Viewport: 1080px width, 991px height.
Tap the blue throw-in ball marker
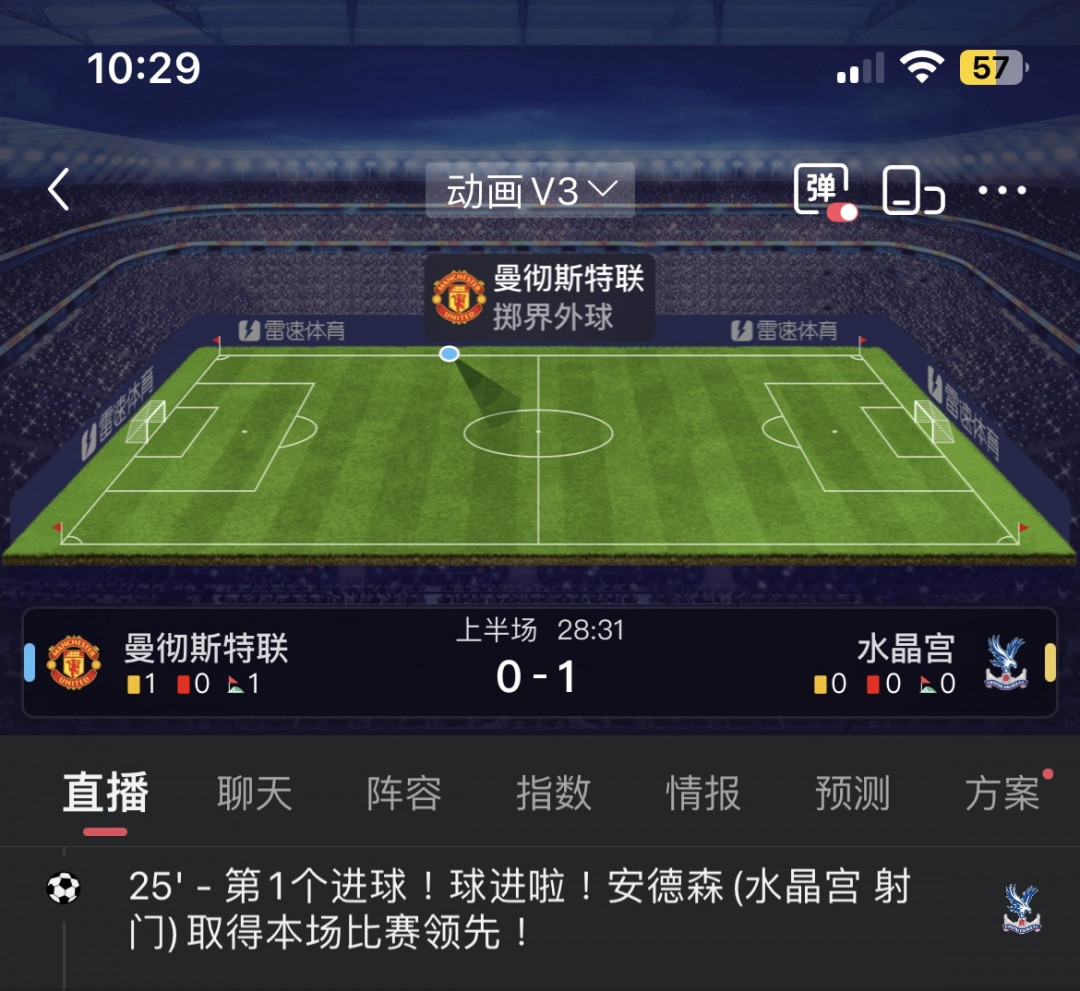pos(449,354)
